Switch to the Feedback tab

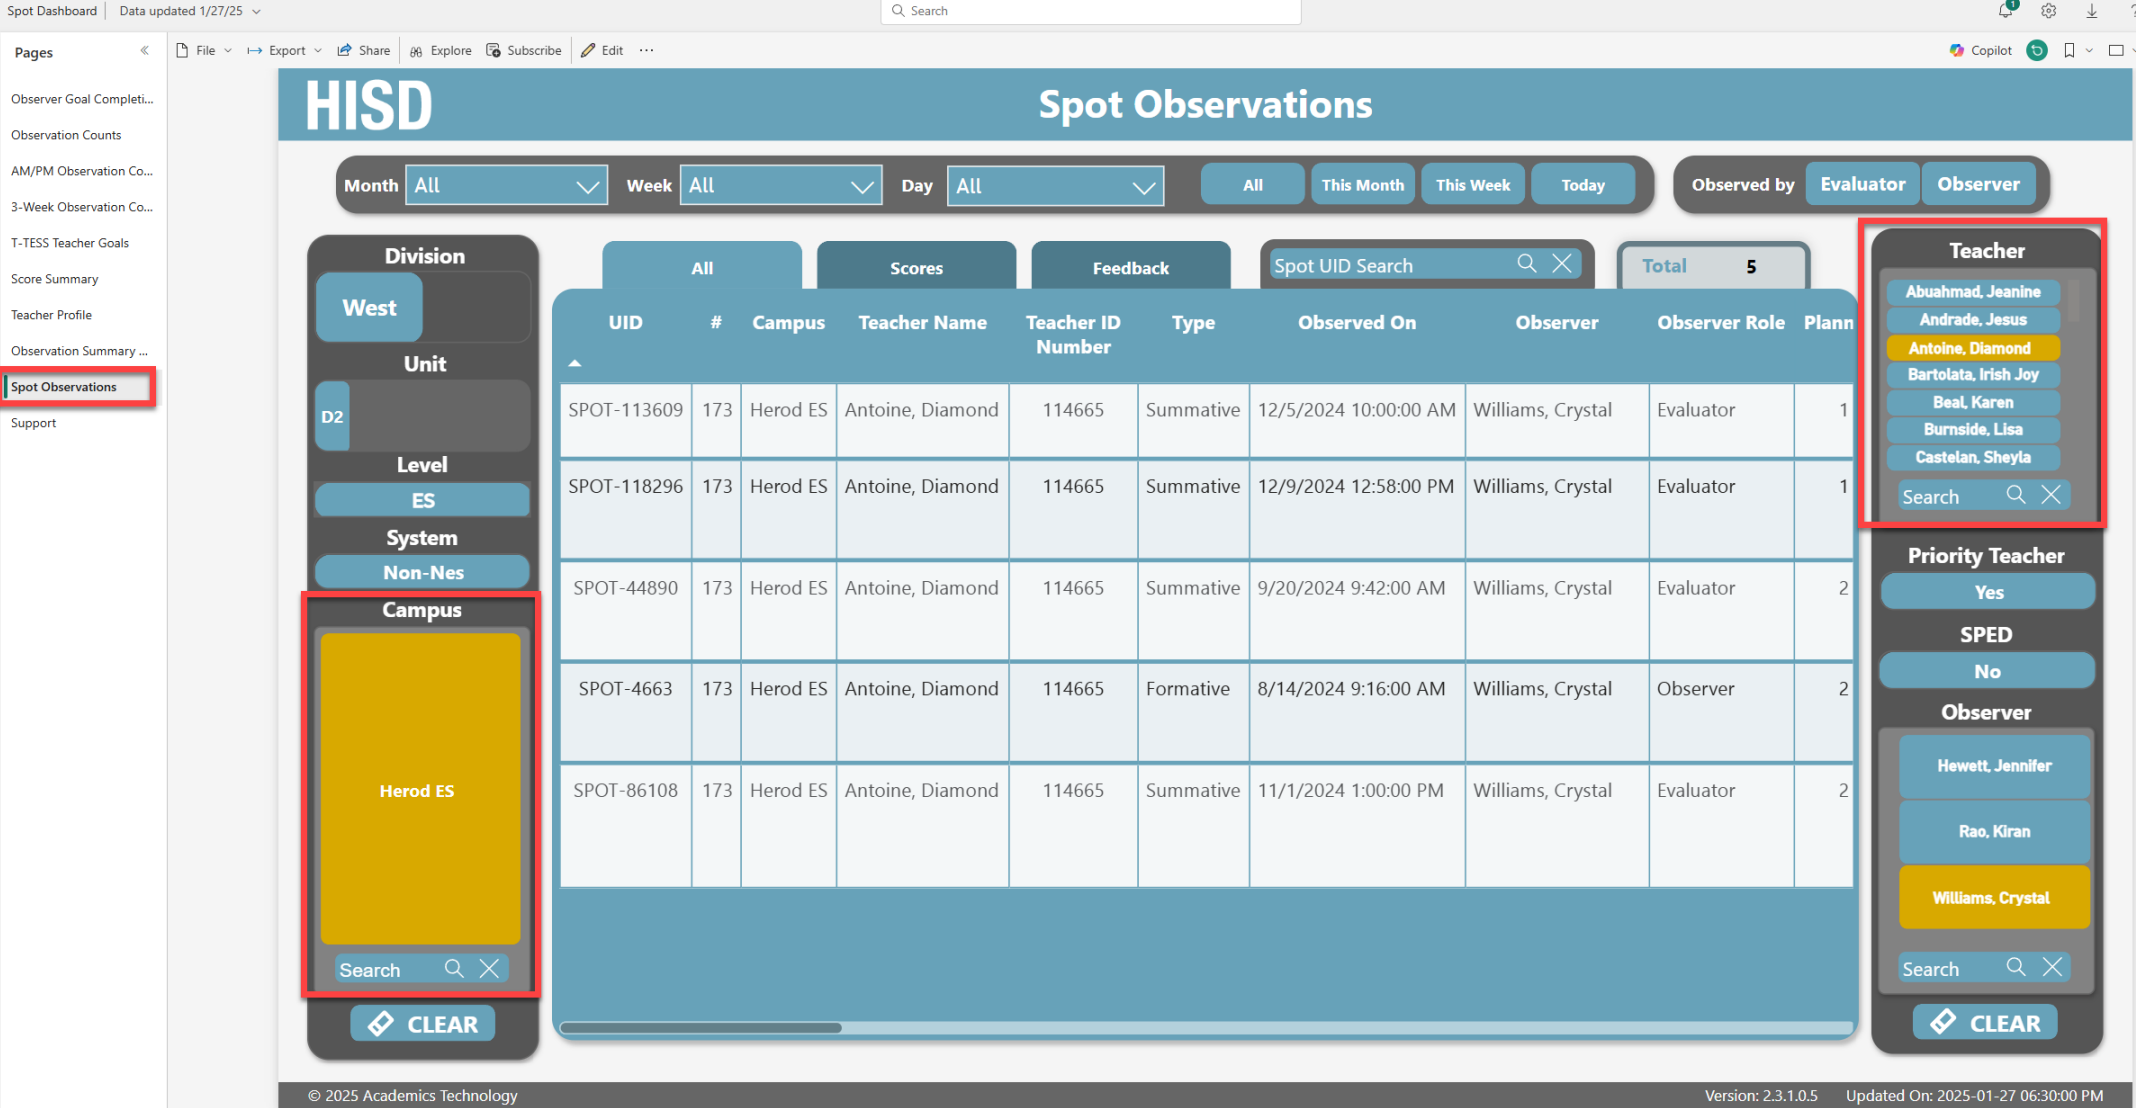[1130, 267]
